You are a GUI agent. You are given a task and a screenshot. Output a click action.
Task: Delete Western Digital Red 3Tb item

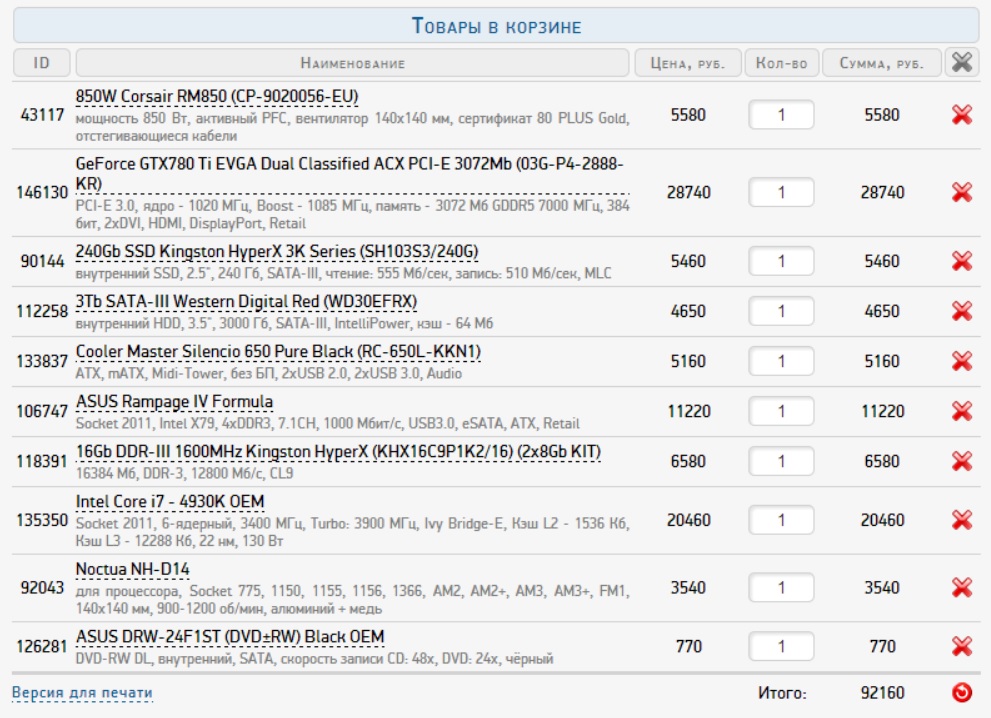(x=961, y=310)
